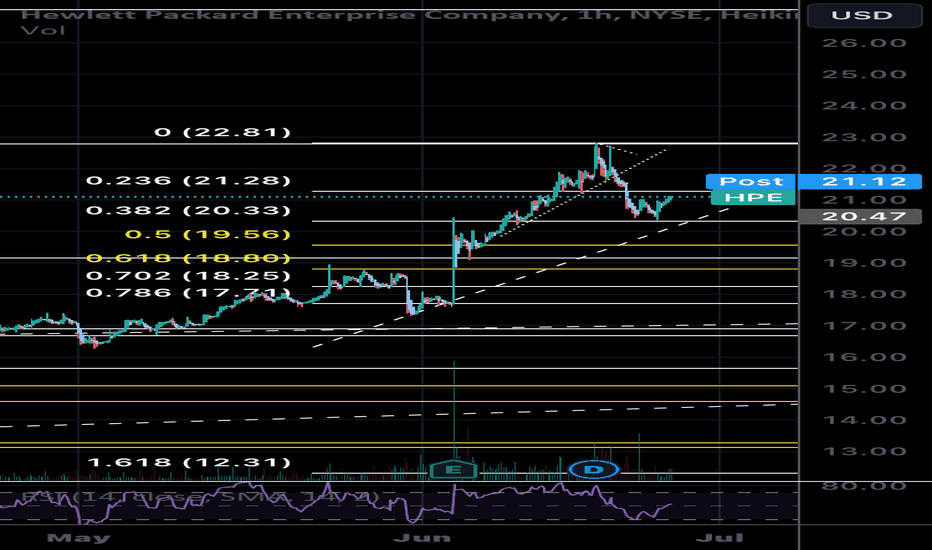932x550 pixels.
Task: Click the dividend D marker icon
Action: tap(594, 470)
